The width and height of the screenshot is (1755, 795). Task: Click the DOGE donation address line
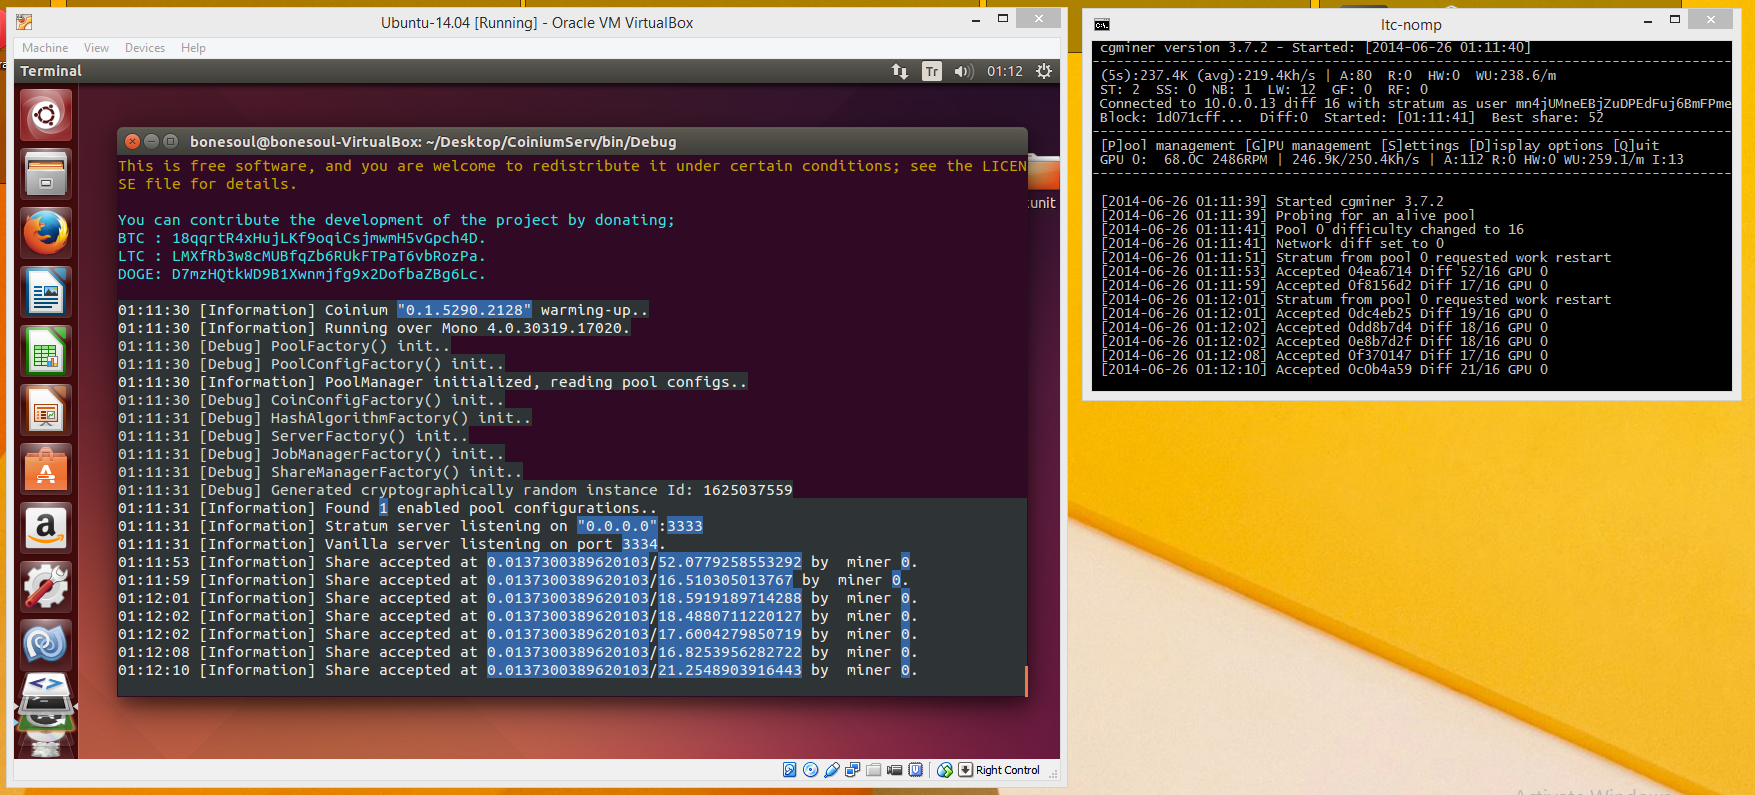pyautogui.click(x=301, y=274)
